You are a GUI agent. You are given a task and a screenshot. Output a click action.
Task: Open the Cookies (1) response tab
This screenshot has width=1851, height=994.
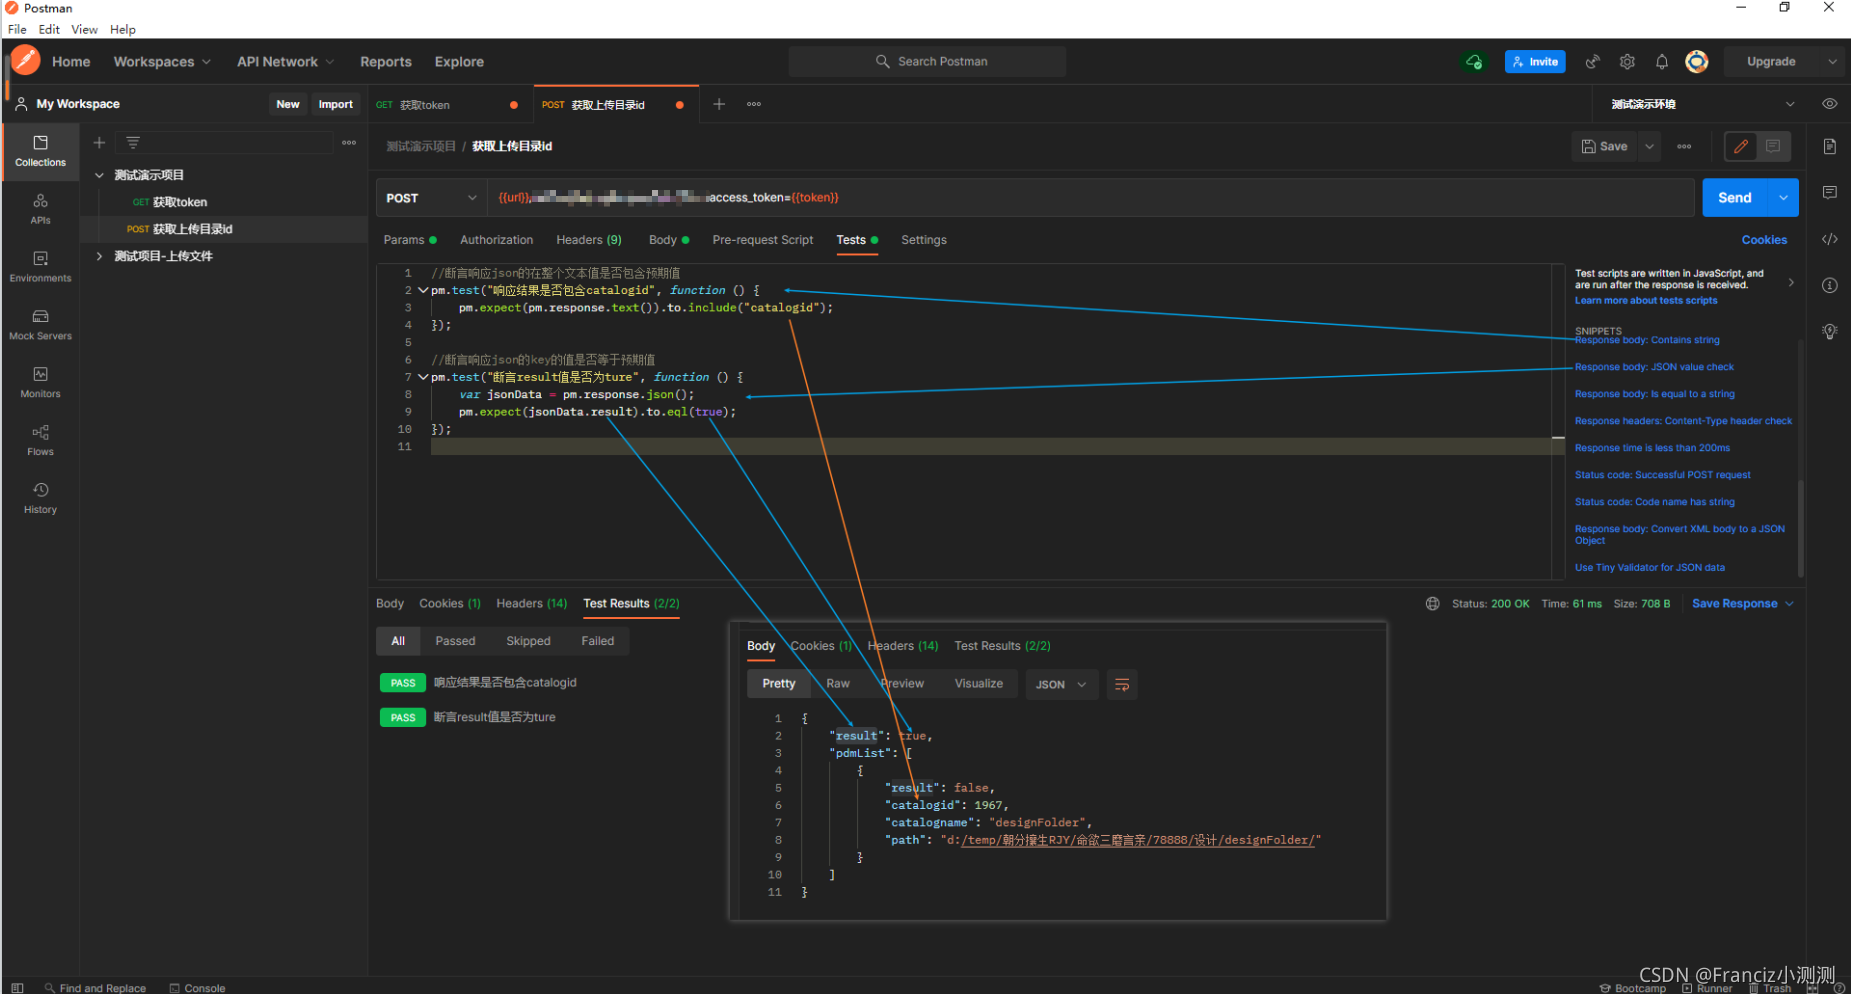(x=450, y=604)
